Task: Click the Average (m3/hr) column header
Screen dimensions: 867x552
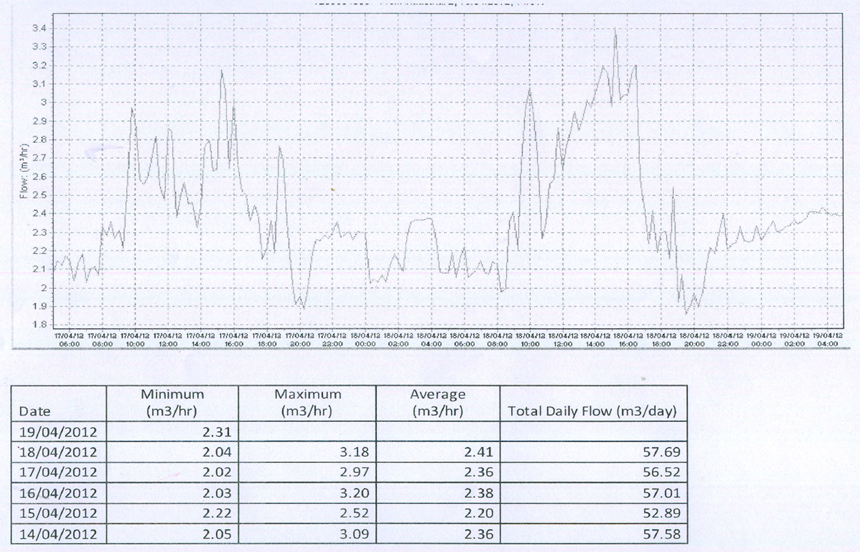Action: pos(437,402)
